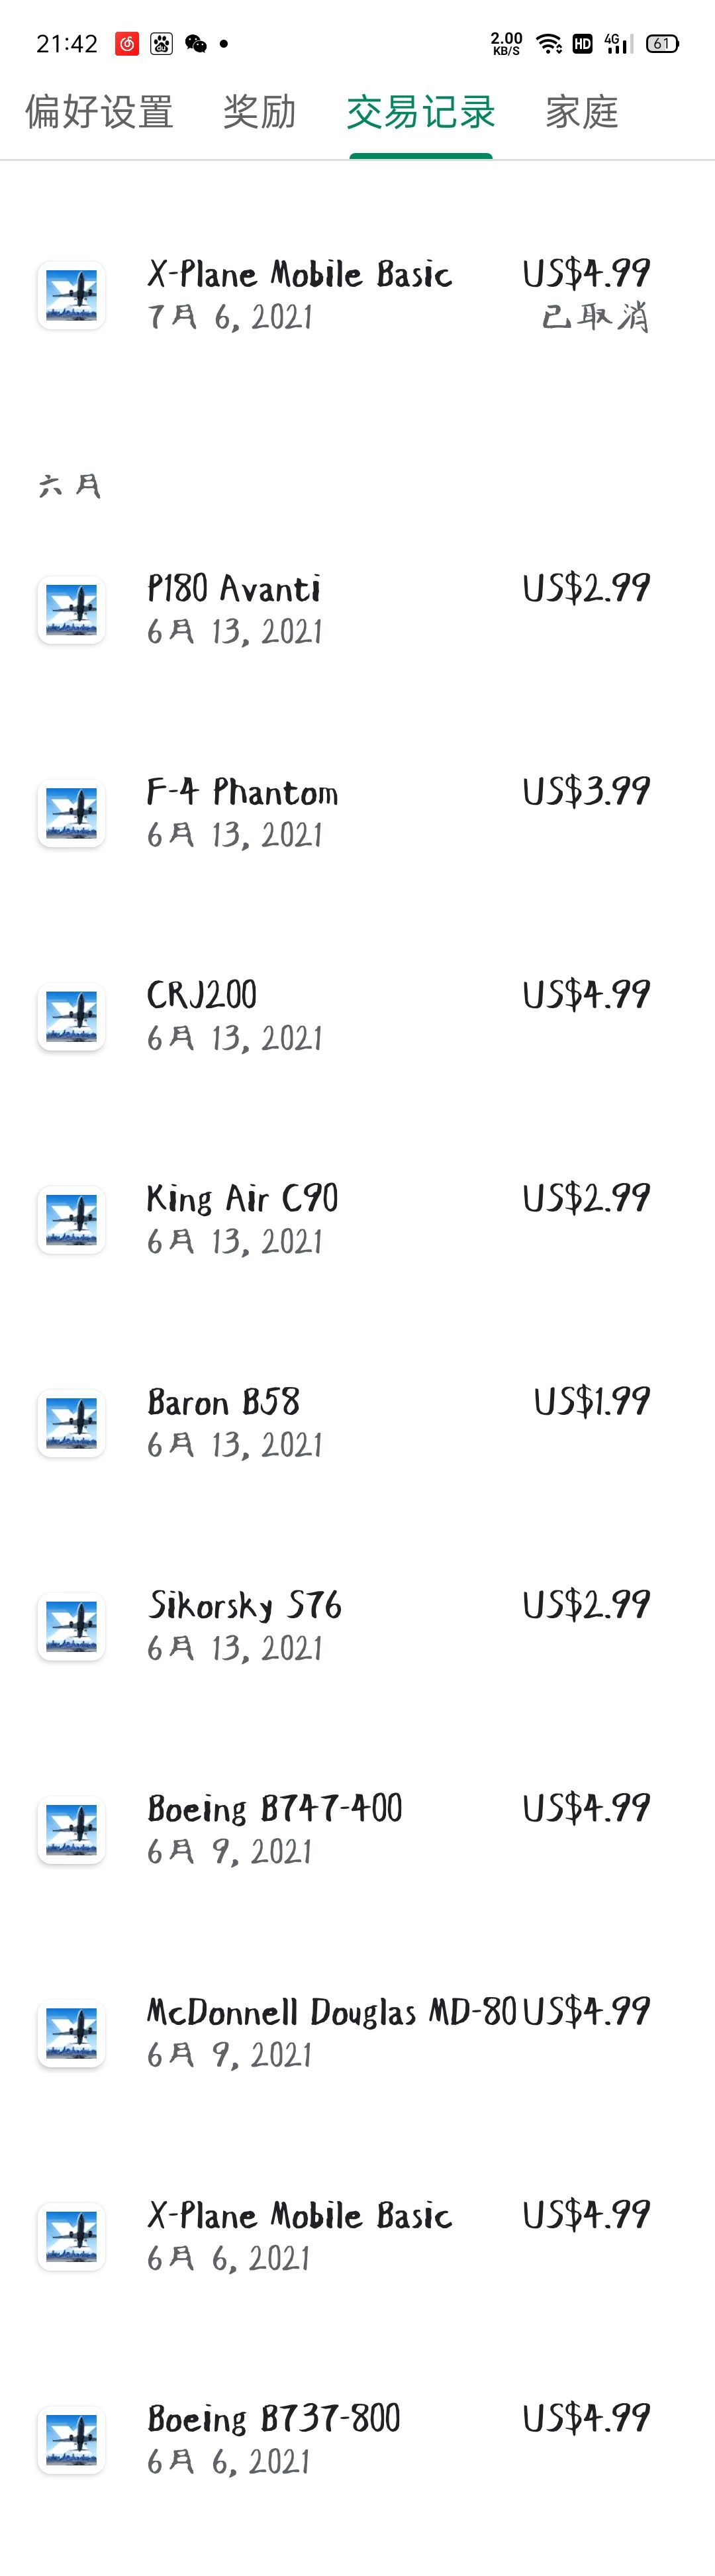Tap the CRJ200 purchase icon
The image size is (715, 2576).
click(x=71, y=1016)
